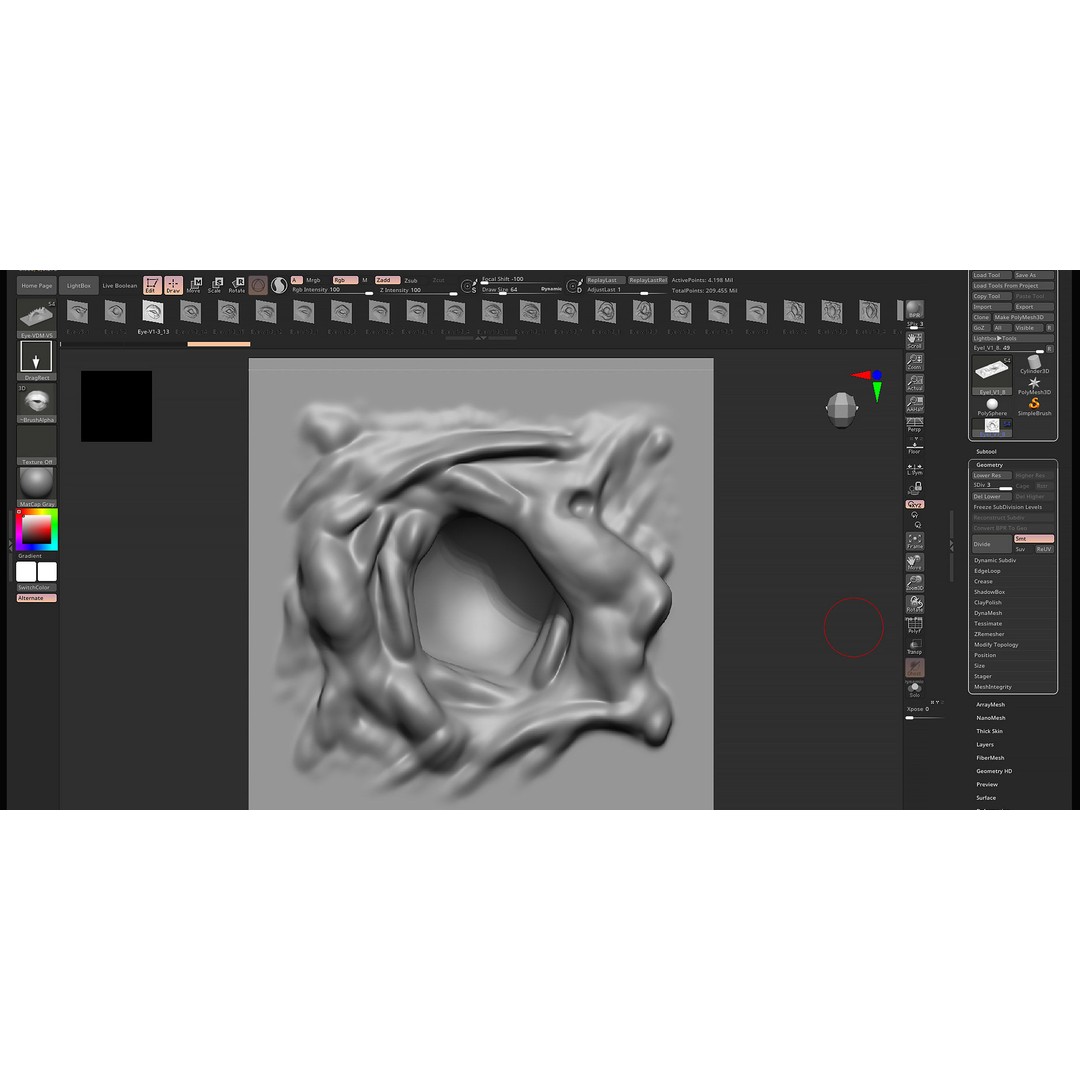Click the Zoom3D icon

point(915,583)
